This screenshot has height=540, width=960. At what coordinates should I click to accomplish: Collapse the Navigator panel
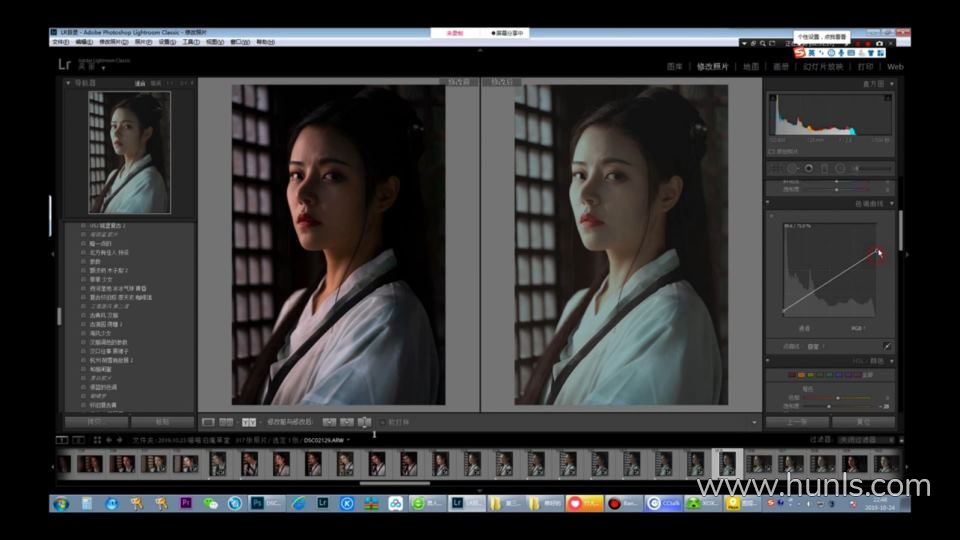(x=68, y=83)
